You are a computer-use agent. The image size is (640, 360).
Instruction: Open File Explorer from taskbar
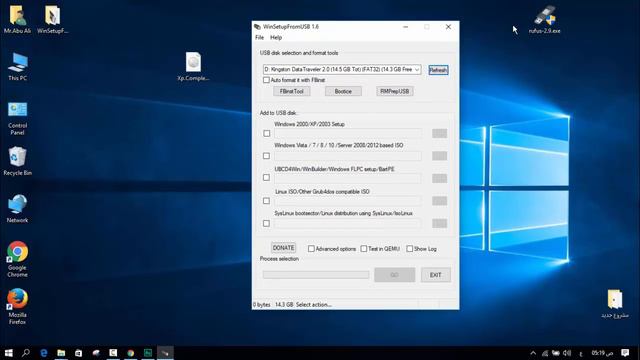point(61,353)
